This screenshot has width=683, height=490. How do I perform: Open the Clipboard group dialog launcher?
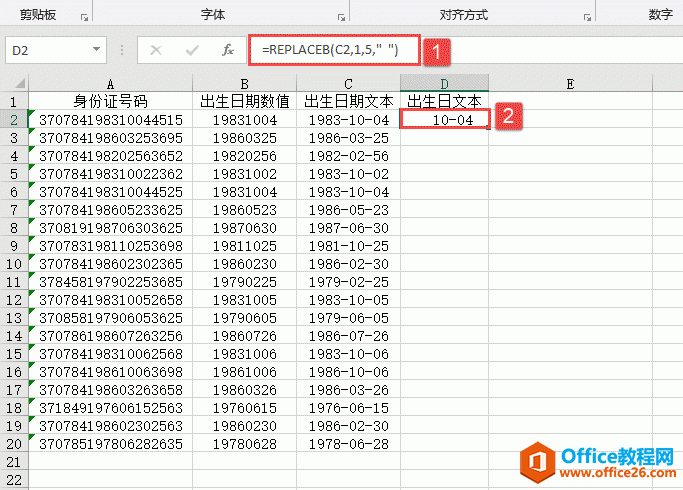tap(85, 17)
